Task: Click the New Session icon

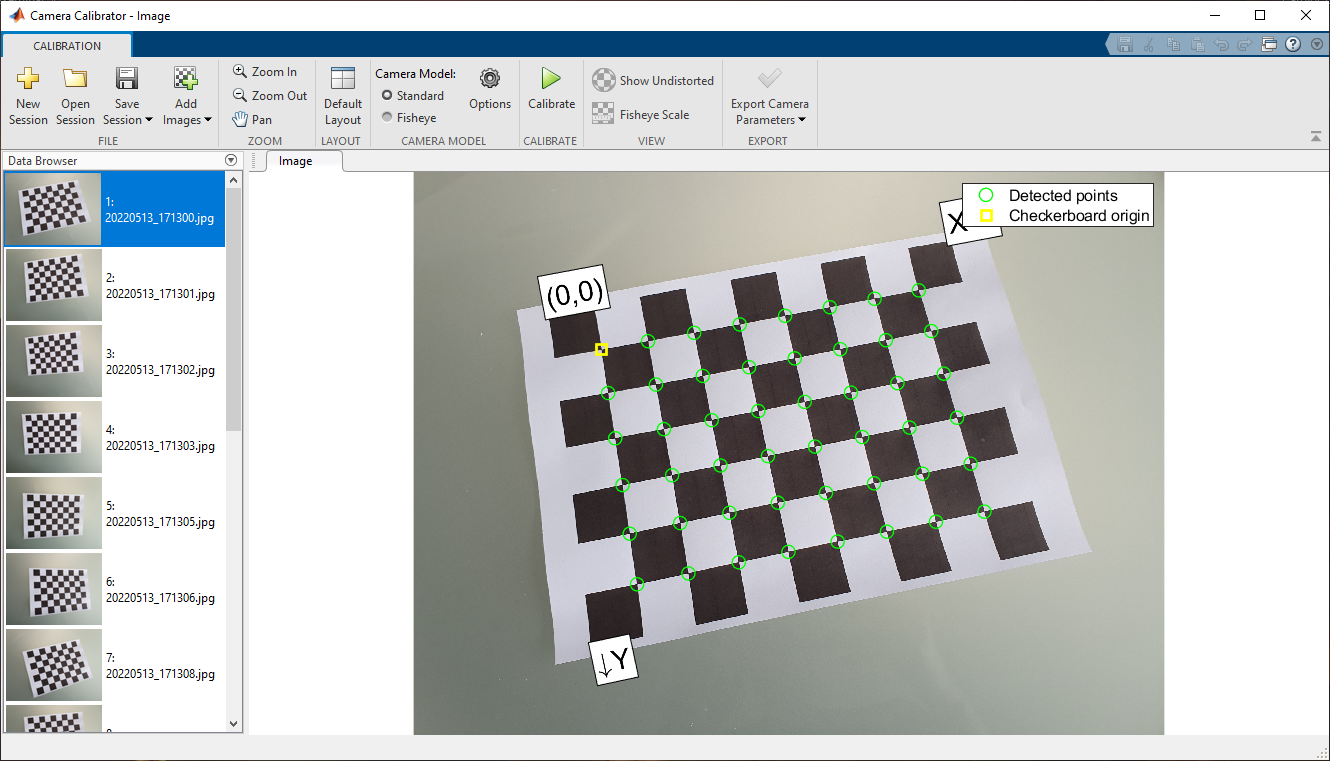Action: (28, 80)
